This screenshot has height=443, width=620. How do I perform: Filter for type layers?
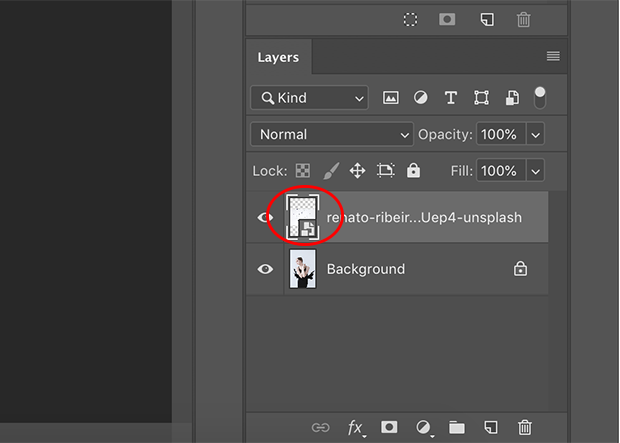(451, 98)
